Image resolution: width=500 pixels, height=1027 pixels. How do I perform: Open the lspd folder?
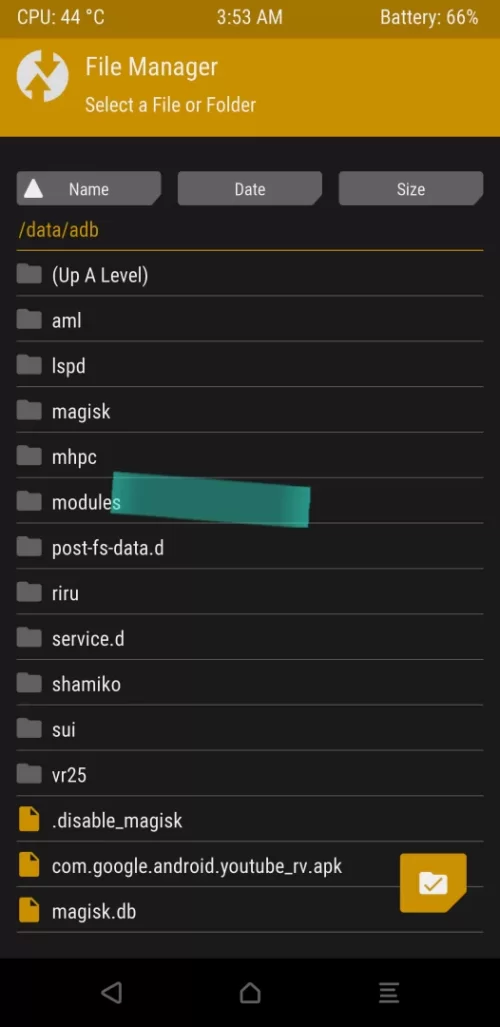coord(250,365)
